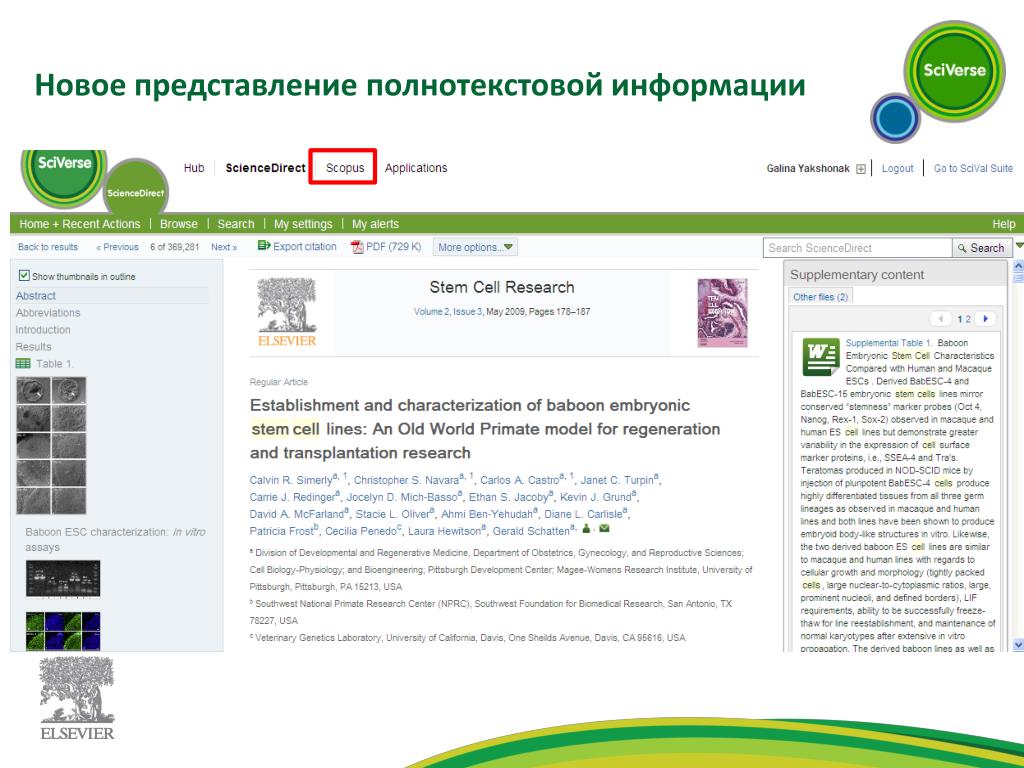
Task: Click Back to results link
Action: (48, 247)
